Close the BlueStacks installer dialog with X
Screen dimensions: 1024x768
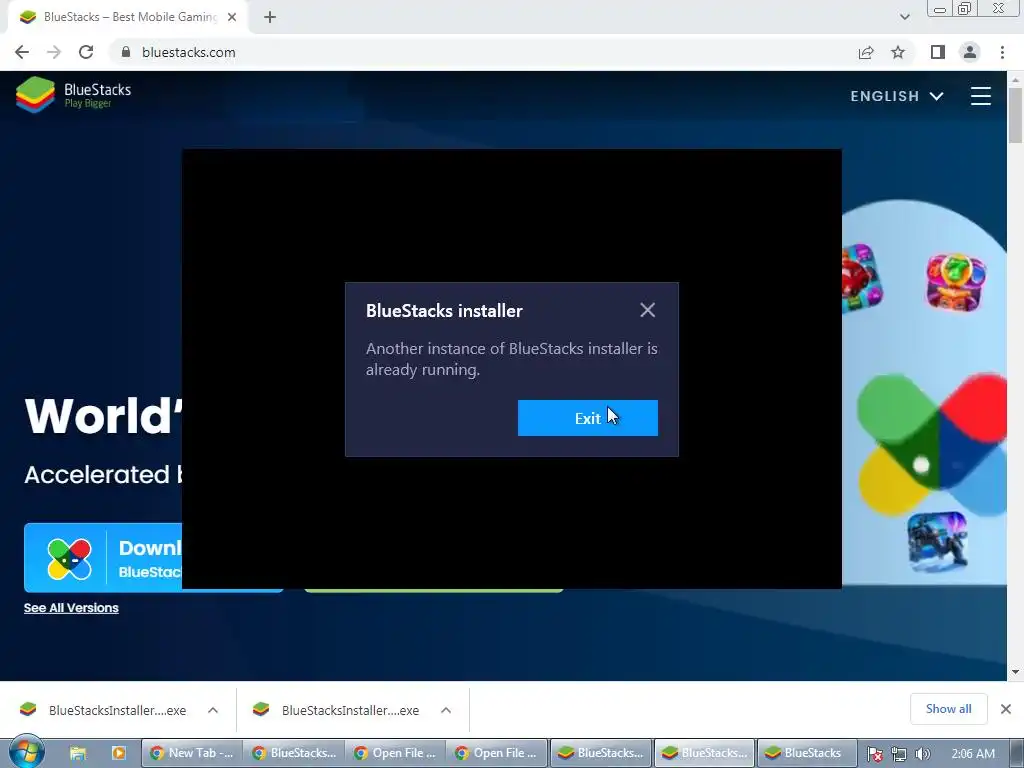[x=647, y=310]
